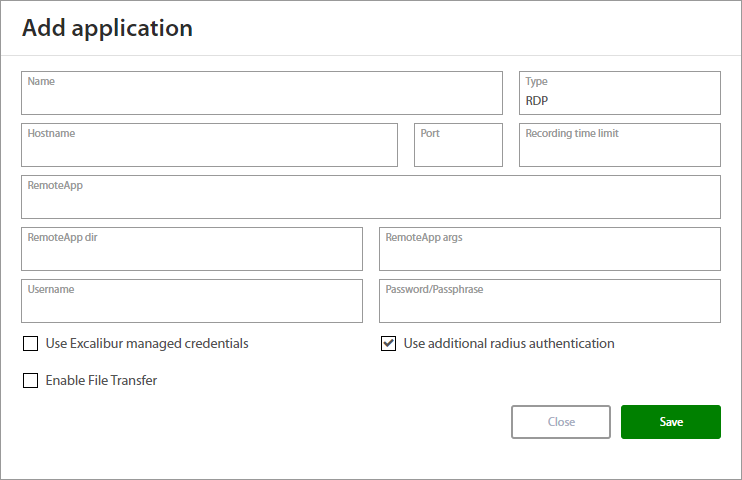Screen dimensions: 742x480
Task: Uncheck Use additional radius authentication box
Action: coord(388,344)
